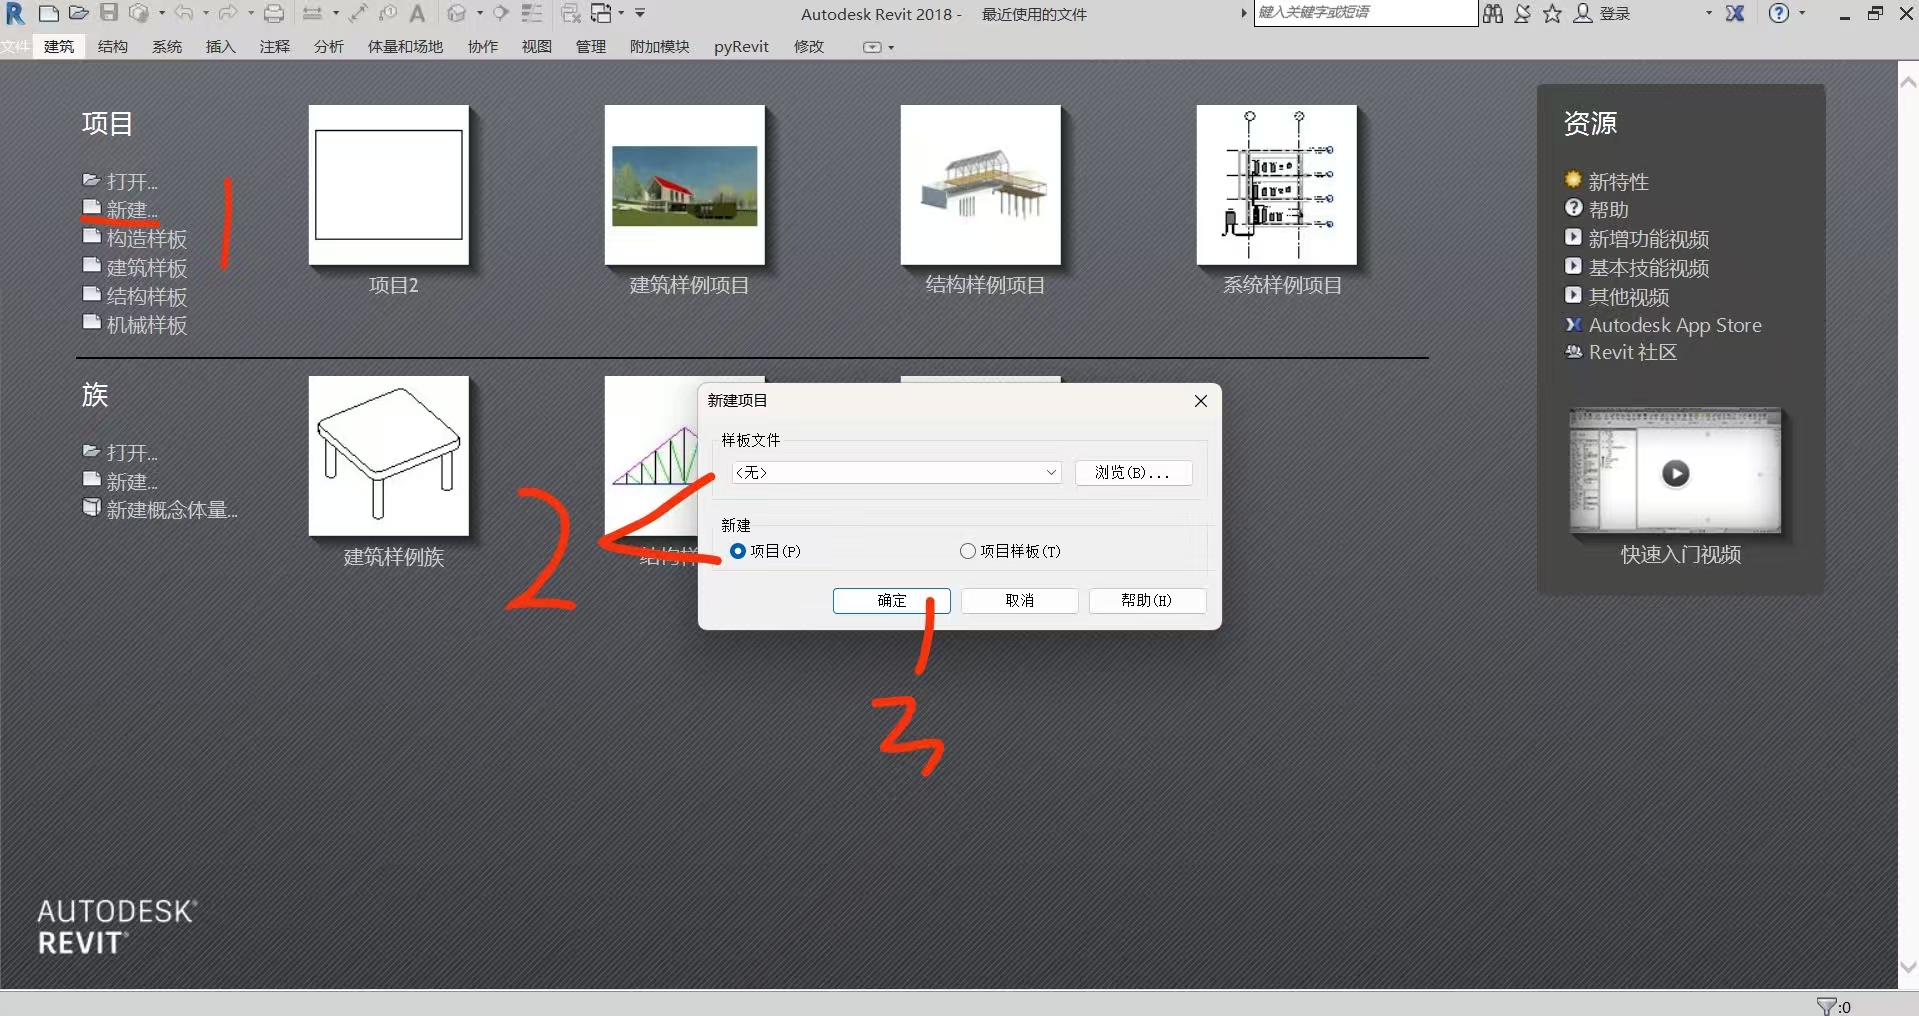Screen dimensions: 1919x1016
Task: Click the star Favorites icon
Action: (1552, 13)
